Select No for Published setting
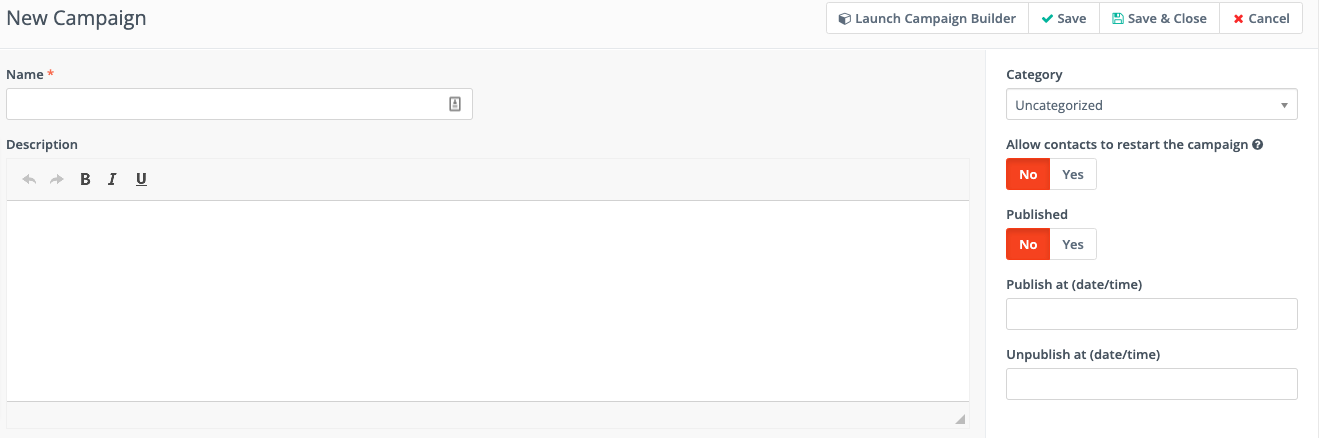The width and height of the screenshot is (1319, 438). coord(1028,244)
